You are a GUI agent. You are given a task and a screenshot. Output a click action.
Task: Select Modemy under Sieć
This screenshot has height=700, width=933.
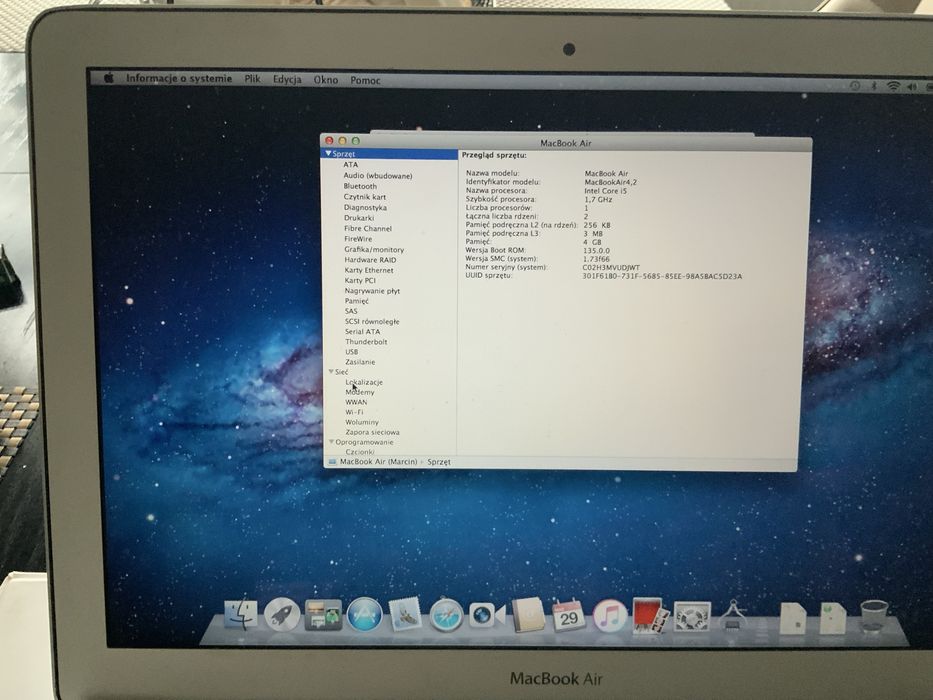pos(359,392)
